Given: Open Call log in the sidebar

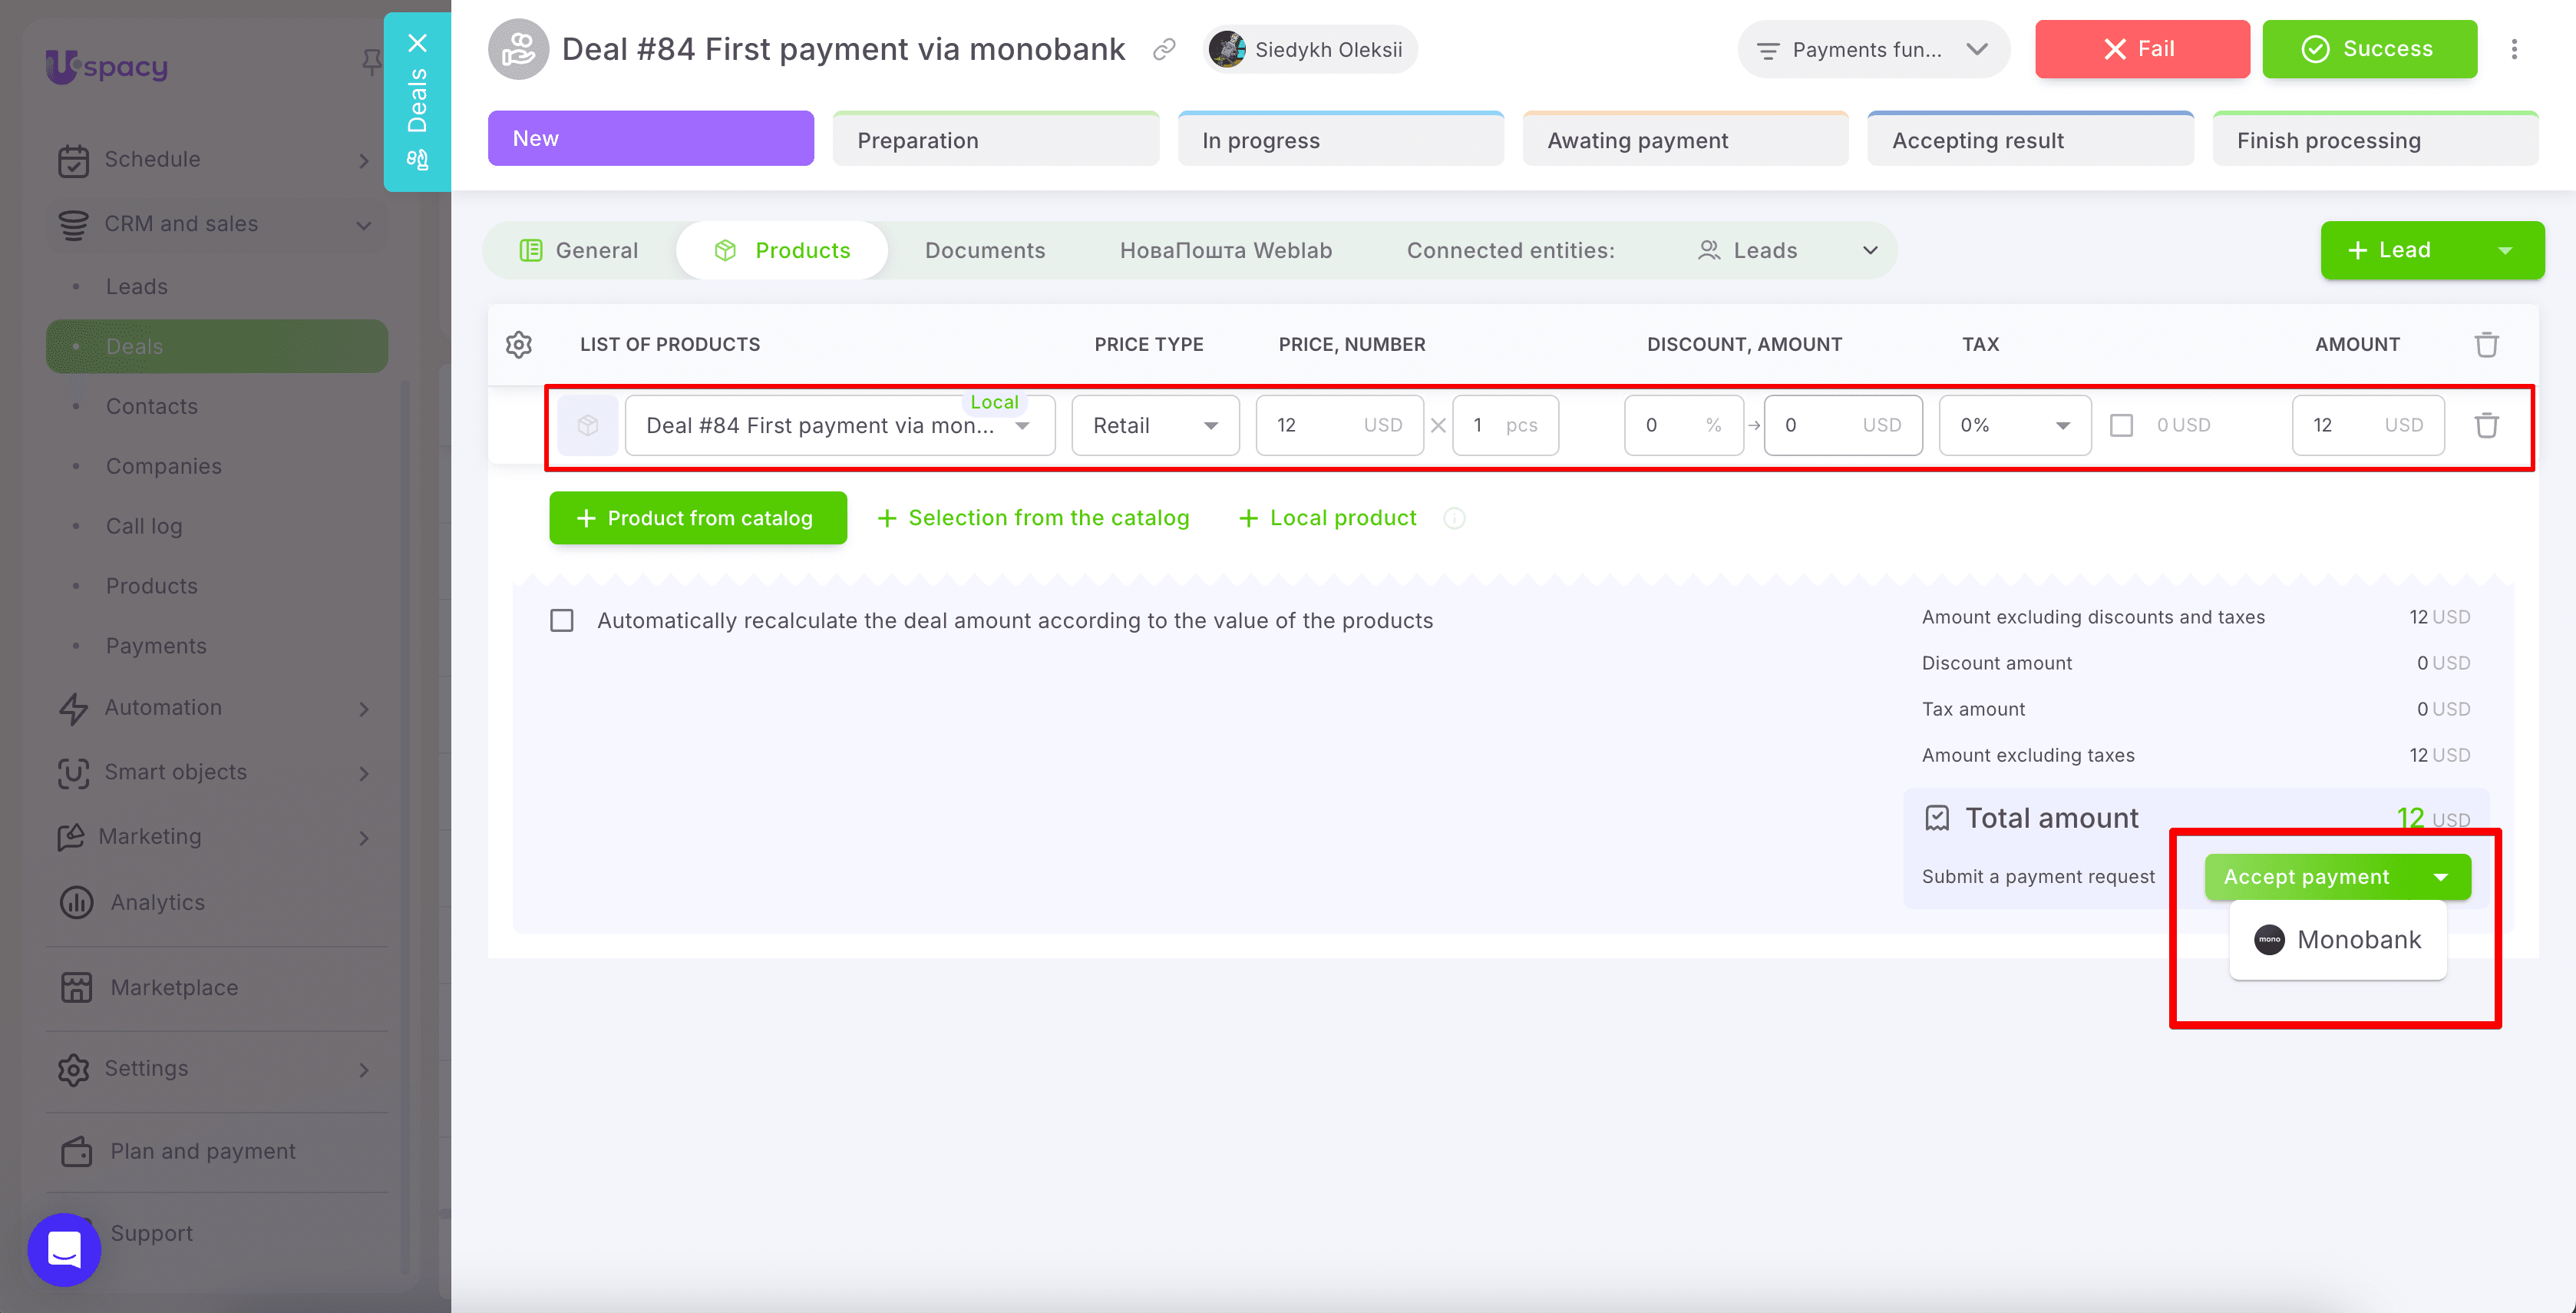Looking at the screenshot, I should tap(144, 526).
